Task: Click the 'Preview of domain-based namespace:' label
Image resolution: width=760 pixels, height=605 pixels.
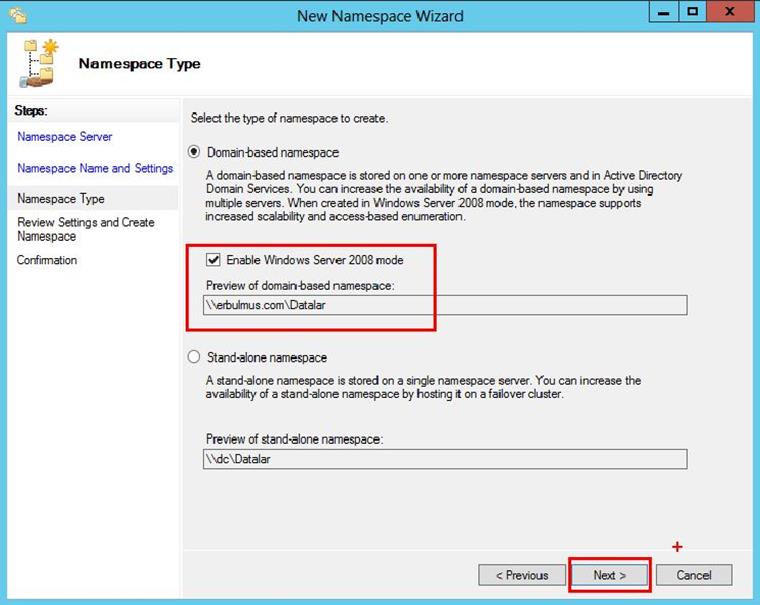Action: [300, 286]
